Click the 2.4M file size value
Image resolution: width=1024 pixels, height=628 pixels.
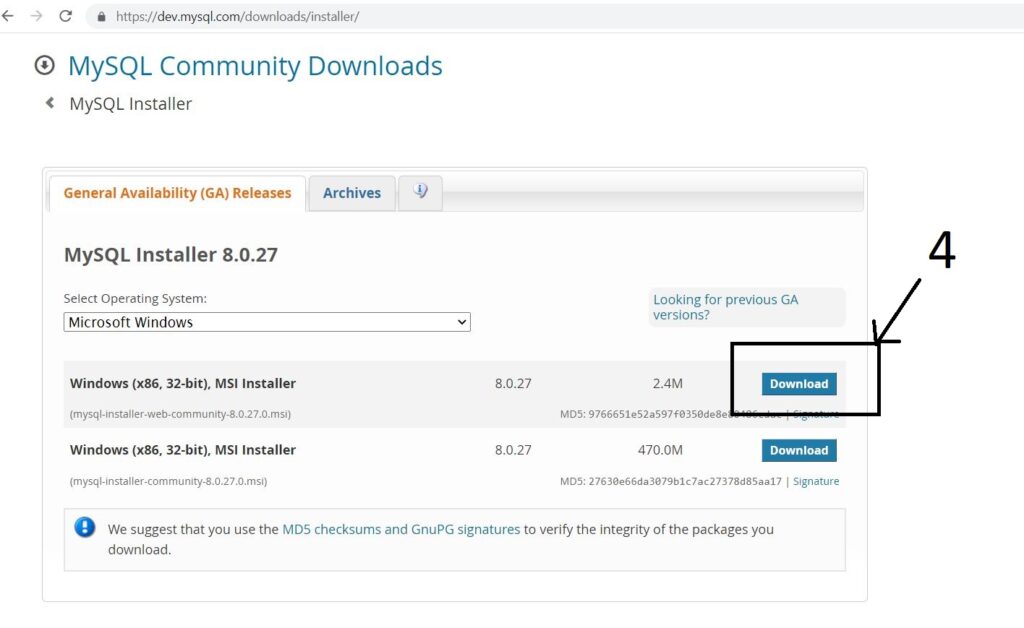tap(667, 383)
